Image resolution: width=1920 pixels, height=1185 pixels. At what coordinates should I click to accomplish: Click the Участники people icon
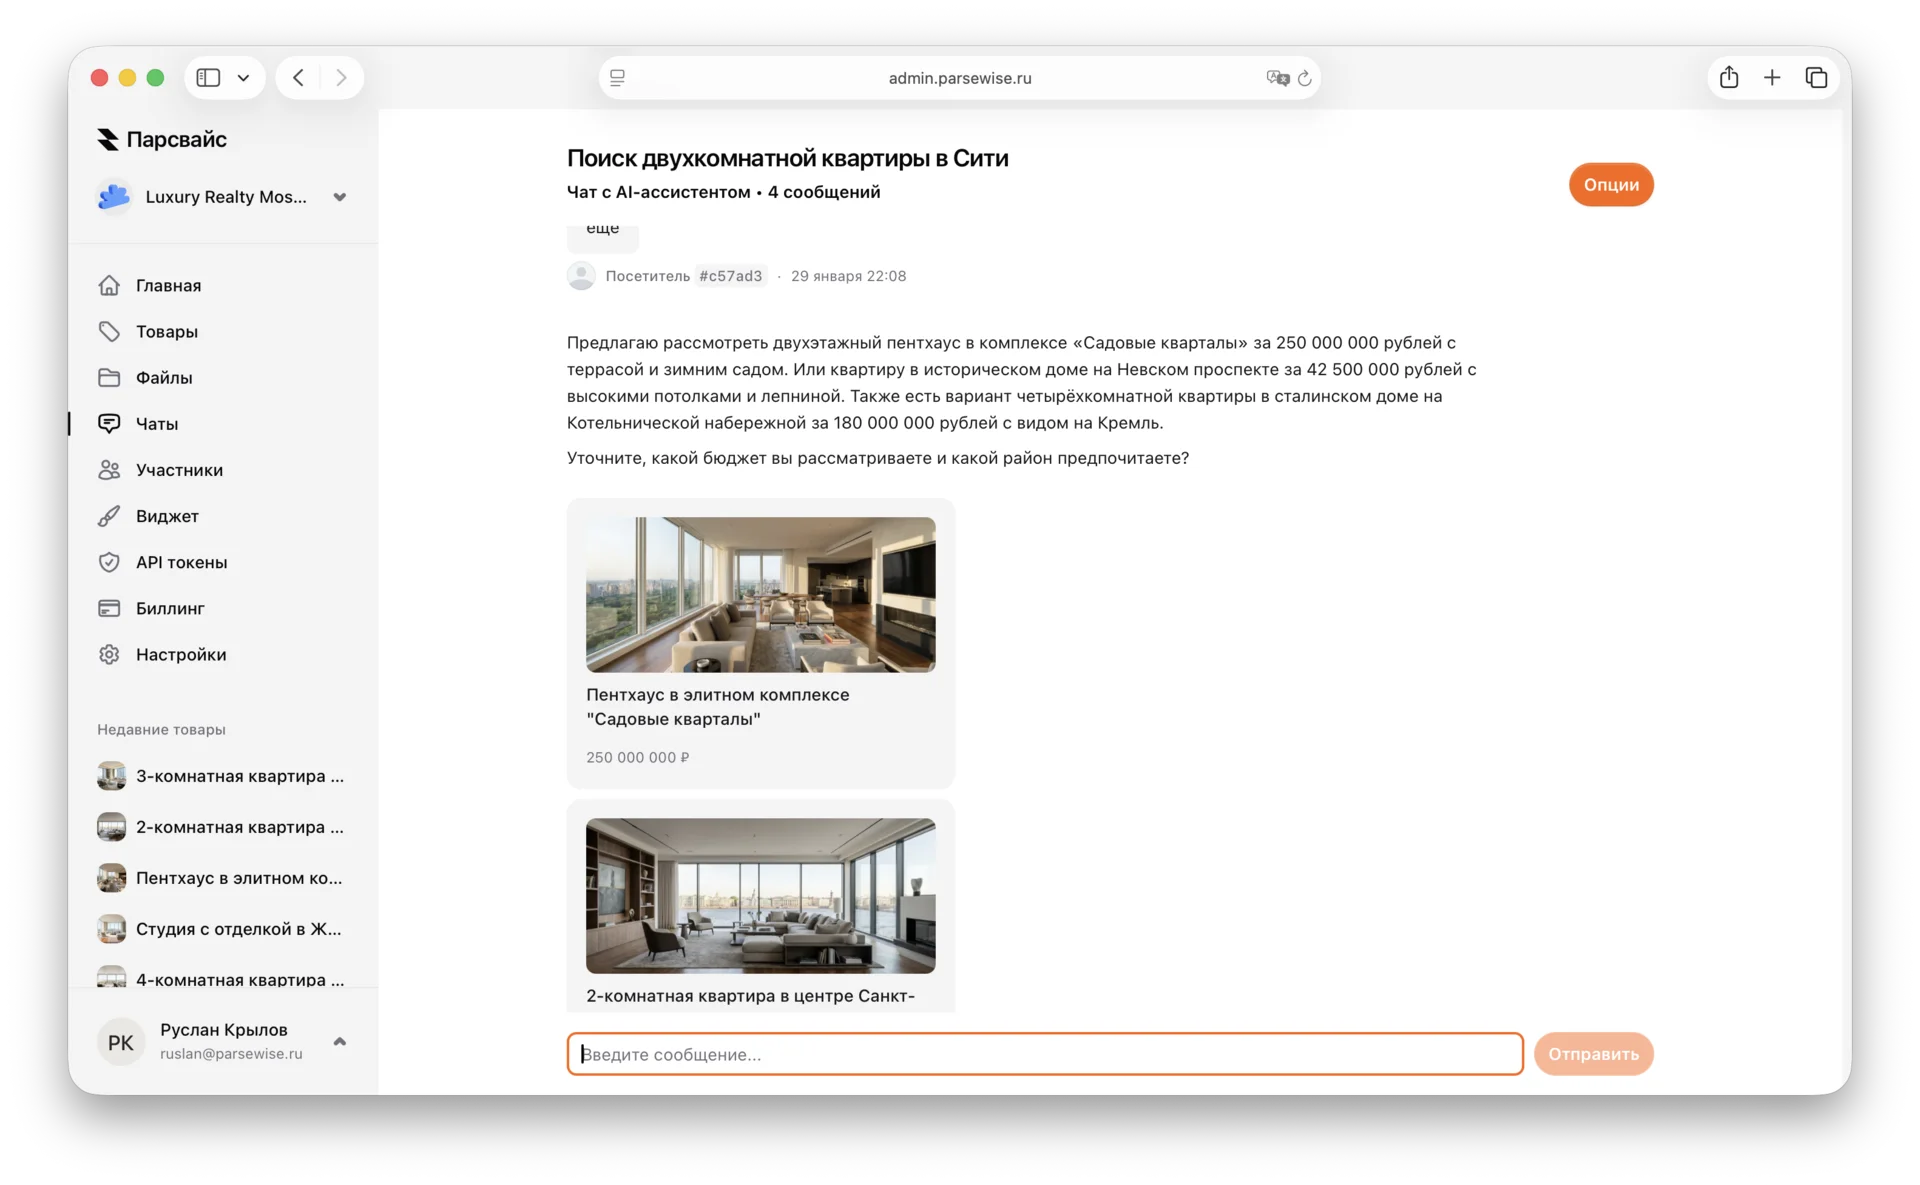(x=109, y=470)
